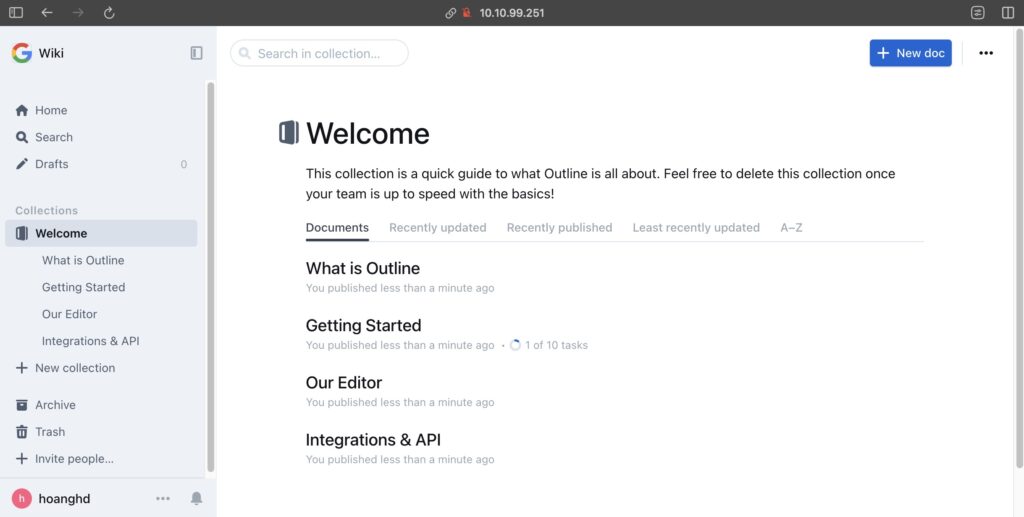The height and width of the screenshot is (517, 1024).
Task: Click the Search in collection field
Action: pyautogui.click(x=319, y=53)
